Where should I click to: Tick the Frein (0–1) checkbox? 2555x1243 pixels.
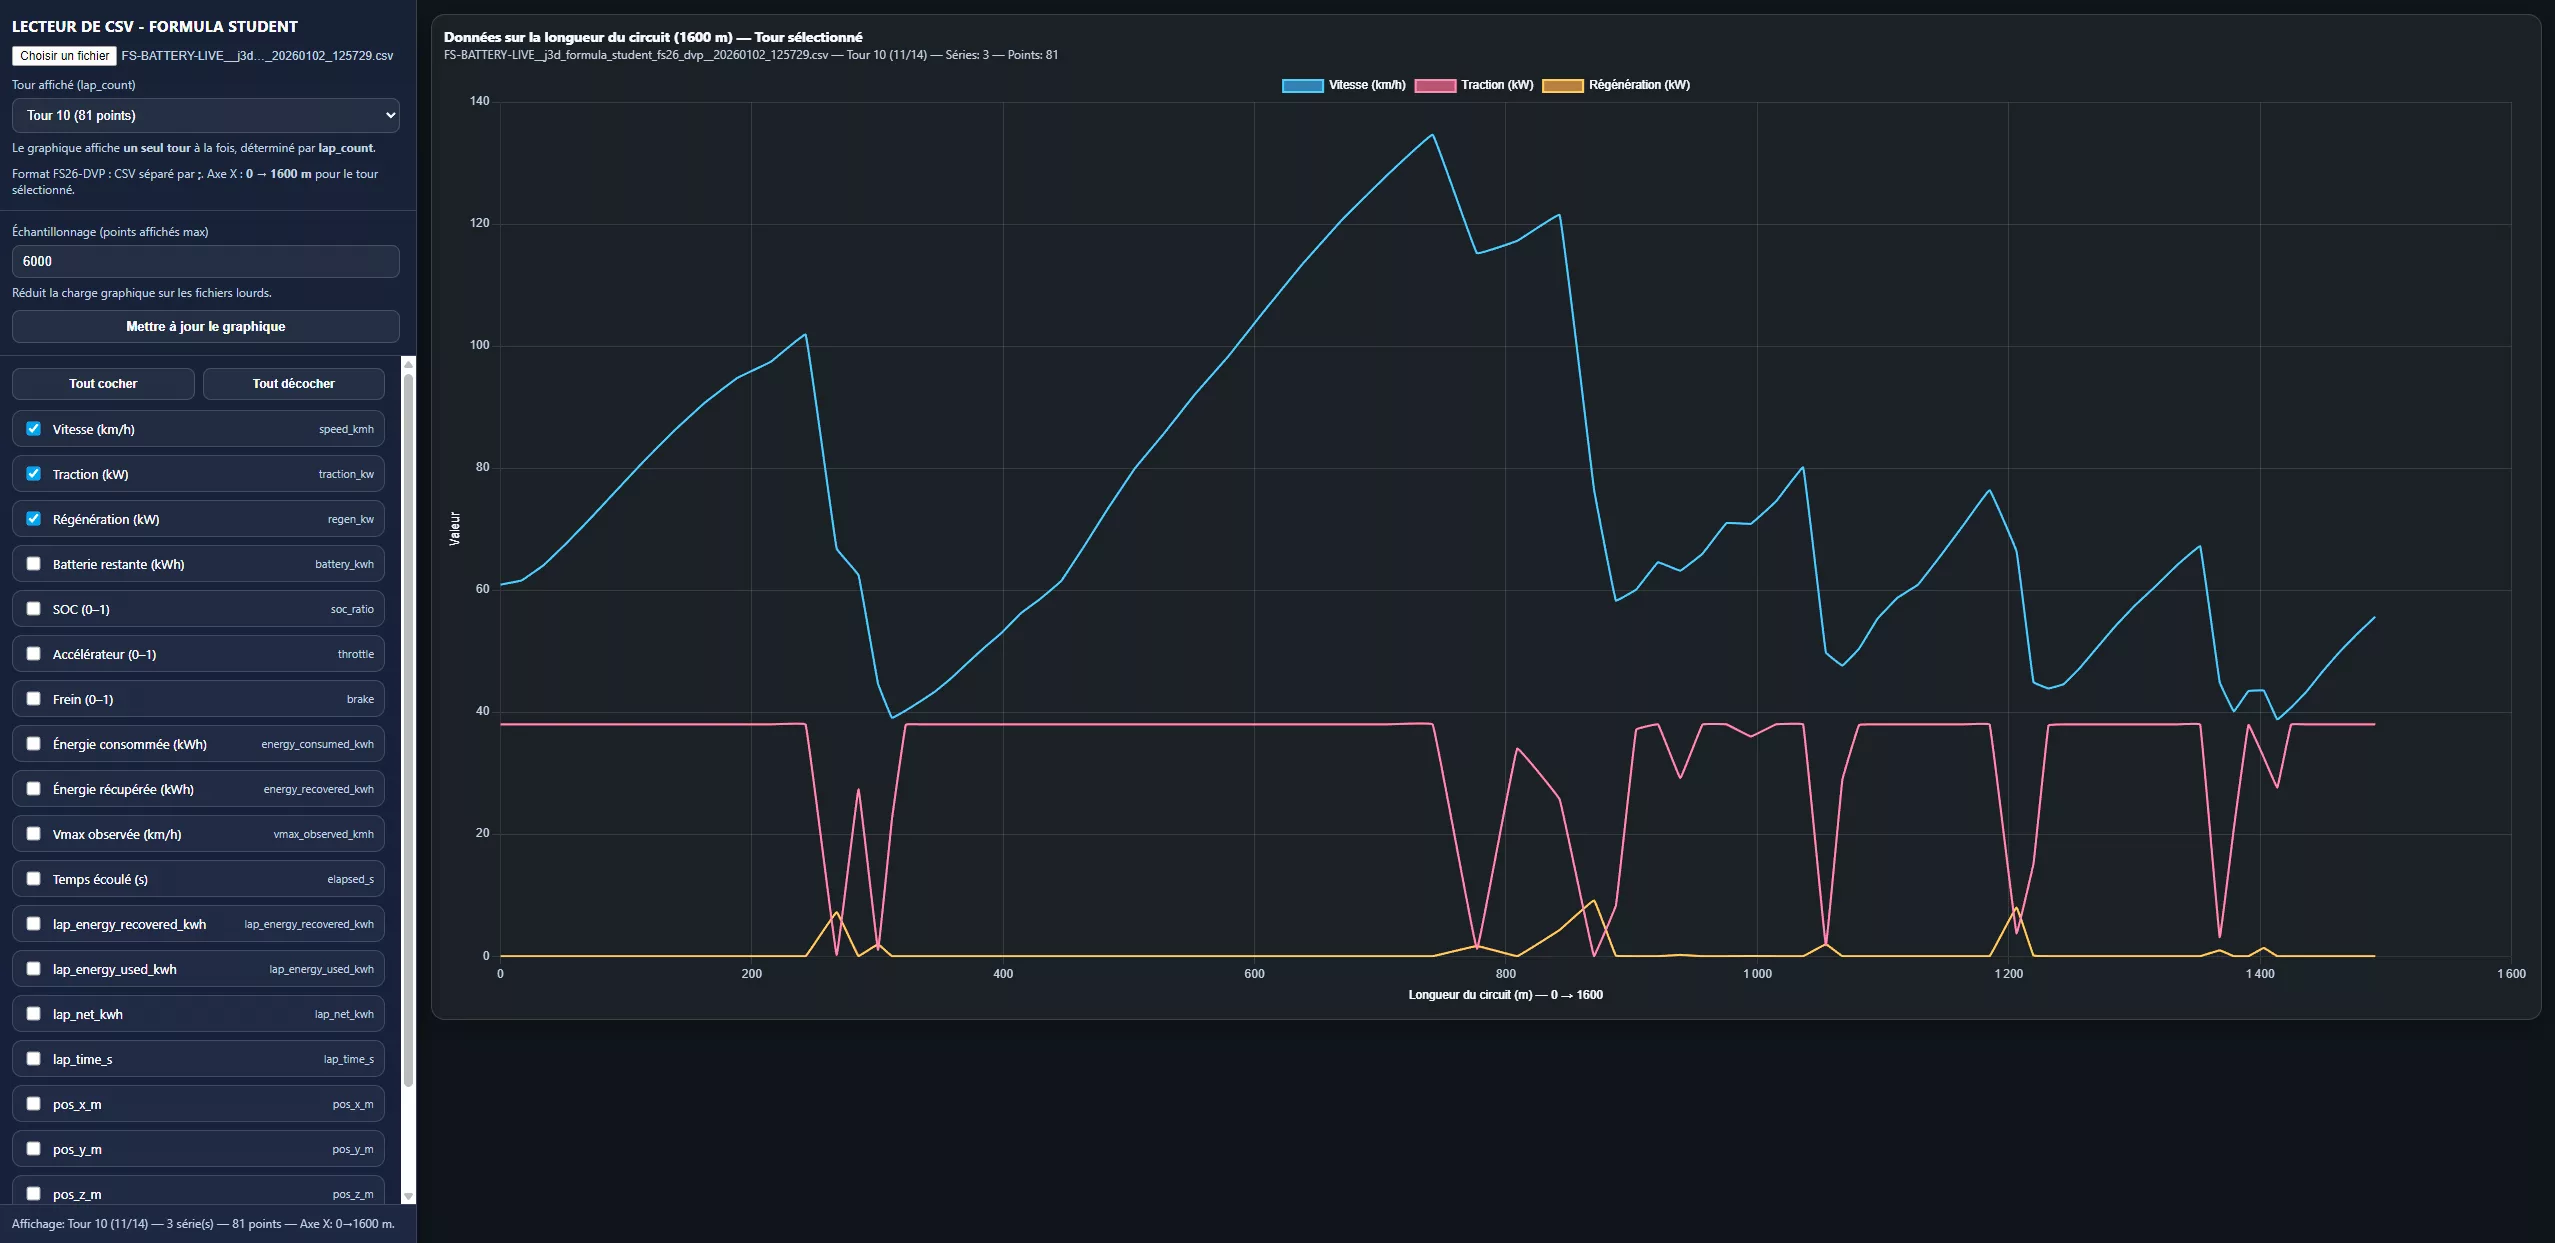[x=34, y=699]
